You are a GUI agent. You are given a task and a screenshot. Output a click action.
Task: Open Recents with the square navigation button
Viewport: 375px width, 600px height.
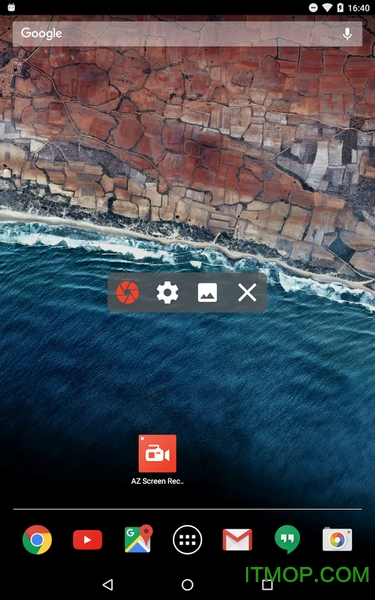pos(267,584)
